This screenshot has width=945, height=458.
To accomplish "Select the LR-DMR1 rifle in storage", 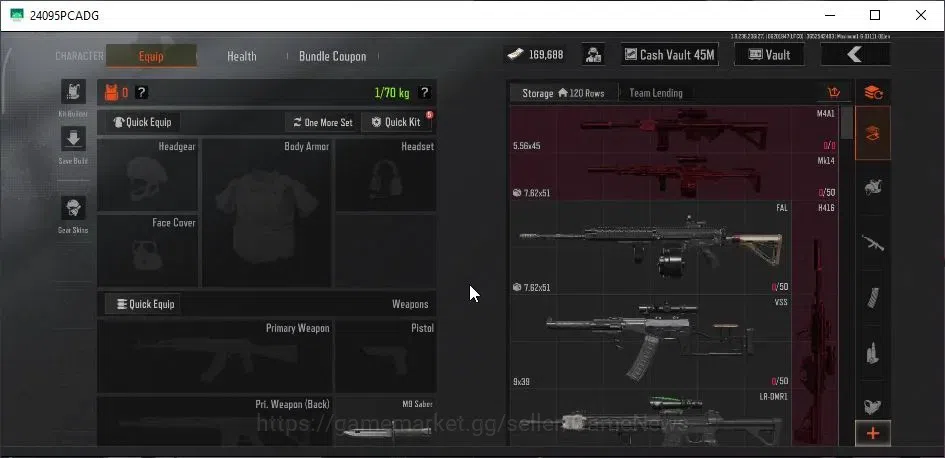I will (x=651, y=418).
